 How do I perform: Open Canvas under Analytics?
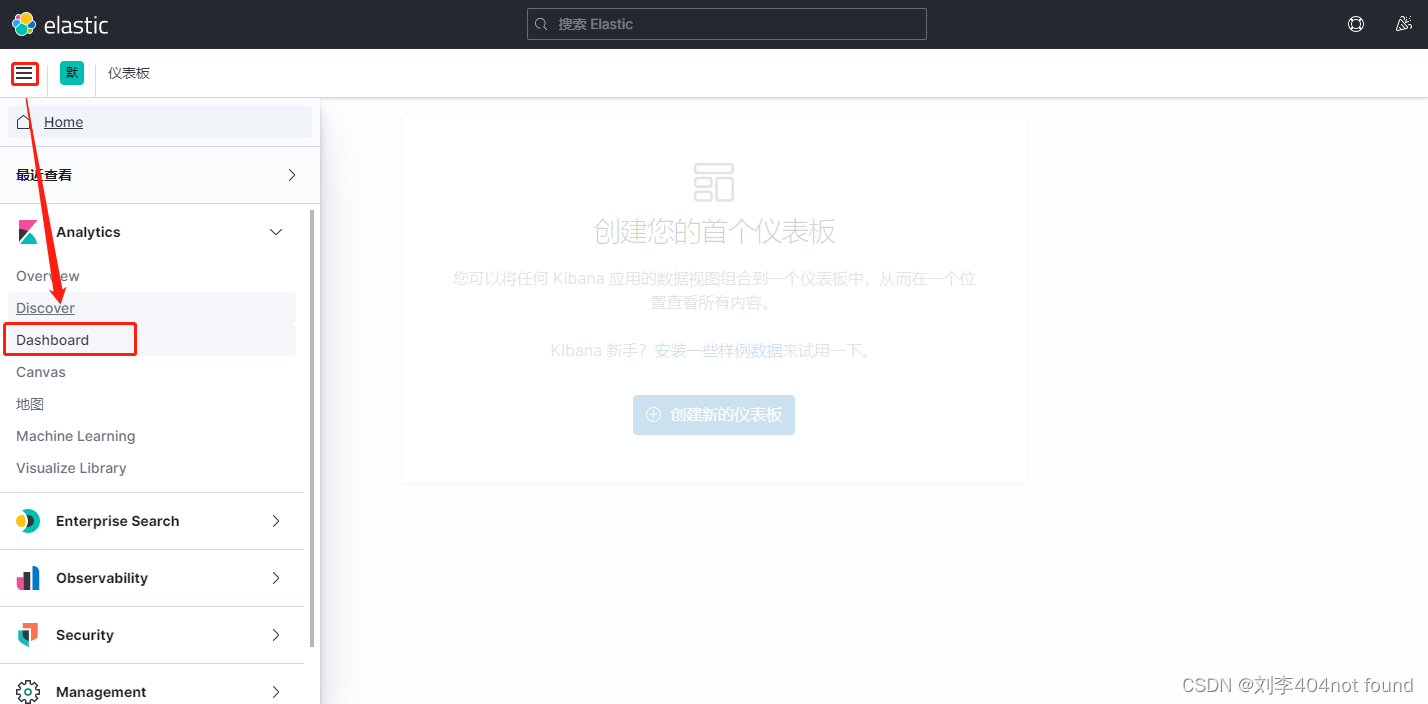coord(41,372)
